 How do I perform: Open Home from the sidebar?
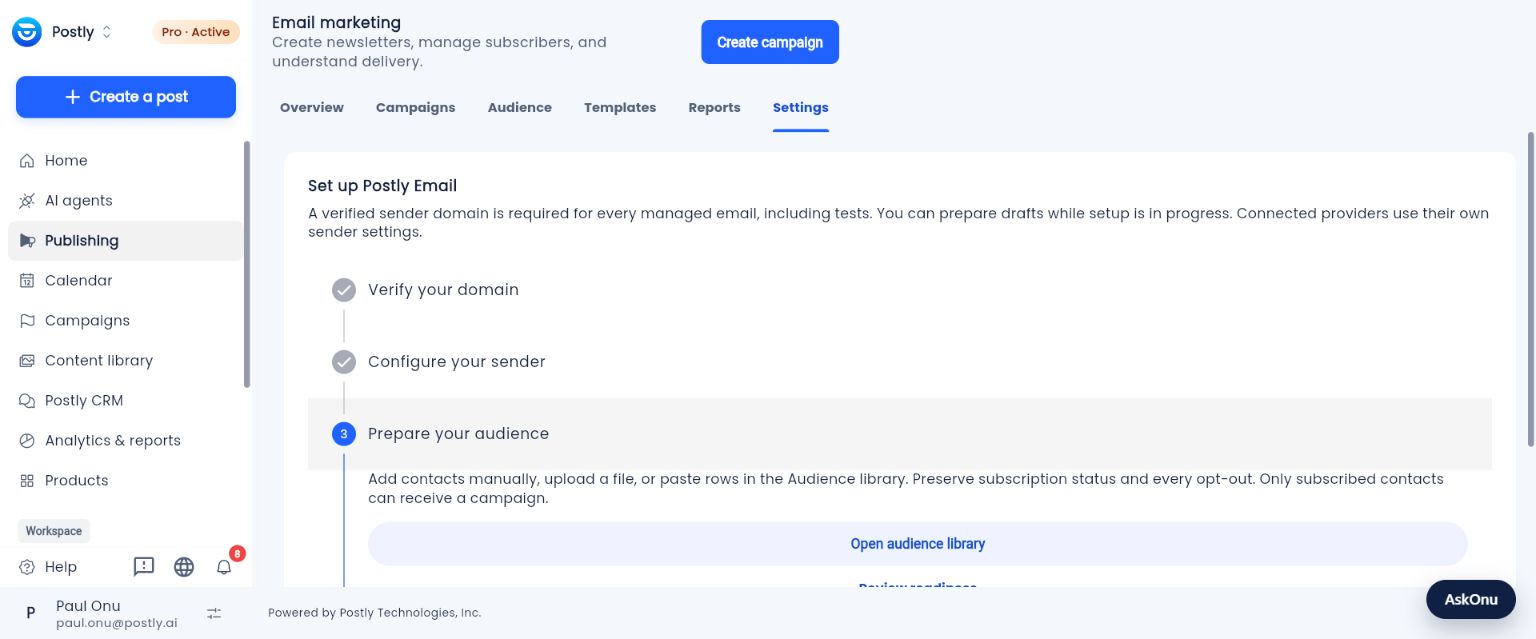coord(126,161)
